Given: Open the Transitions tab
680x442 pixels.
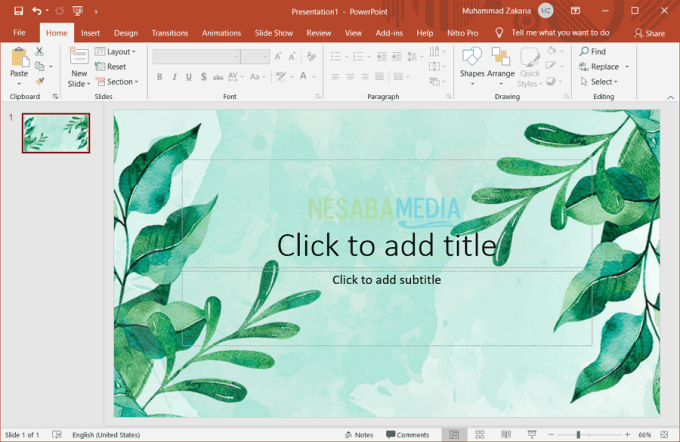Looking at the screenshot, I should click(x=170, y=33).
